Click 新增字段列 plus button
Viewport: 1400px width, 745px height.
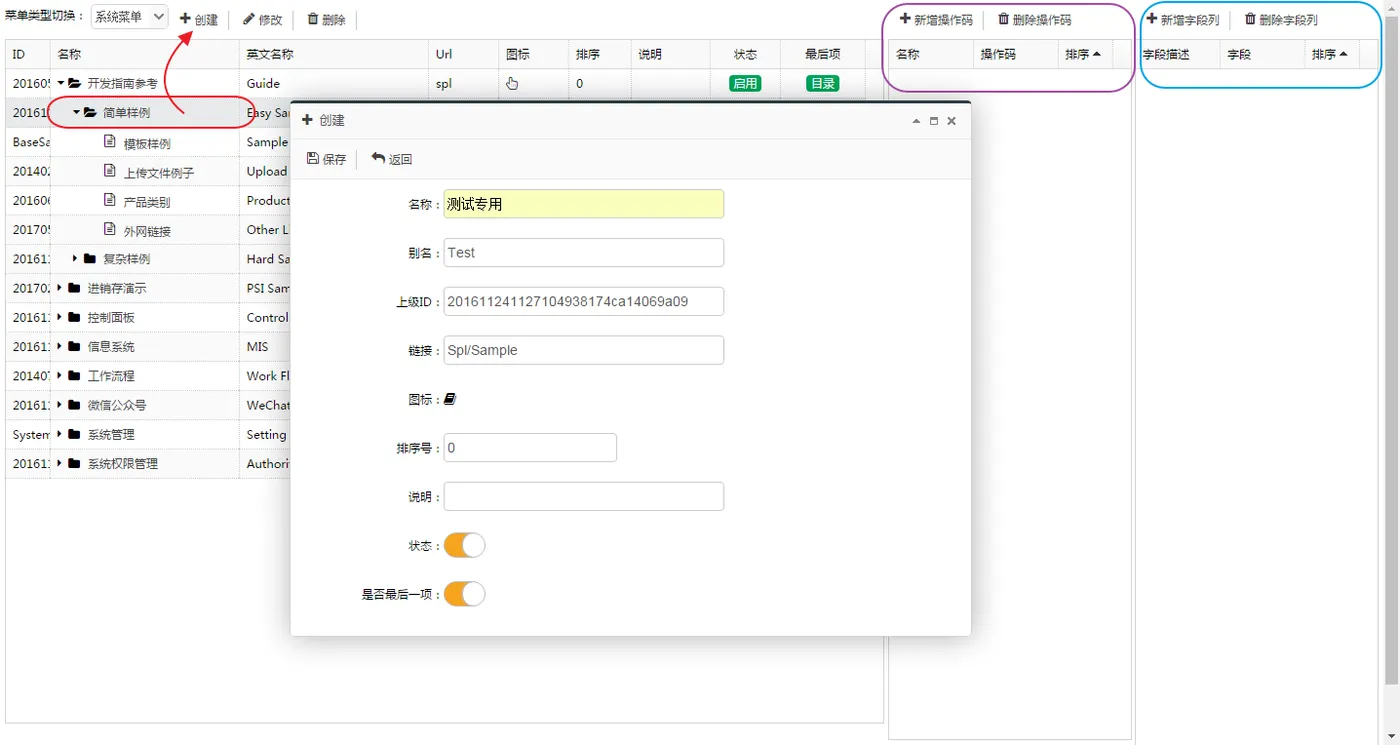(1182, 19)
